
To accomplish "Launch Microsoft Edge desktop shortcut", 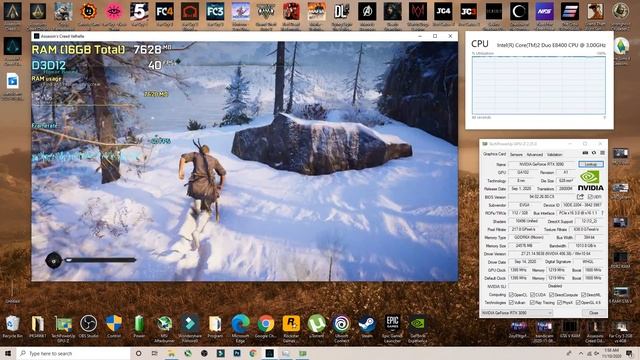I will point(240,324).
